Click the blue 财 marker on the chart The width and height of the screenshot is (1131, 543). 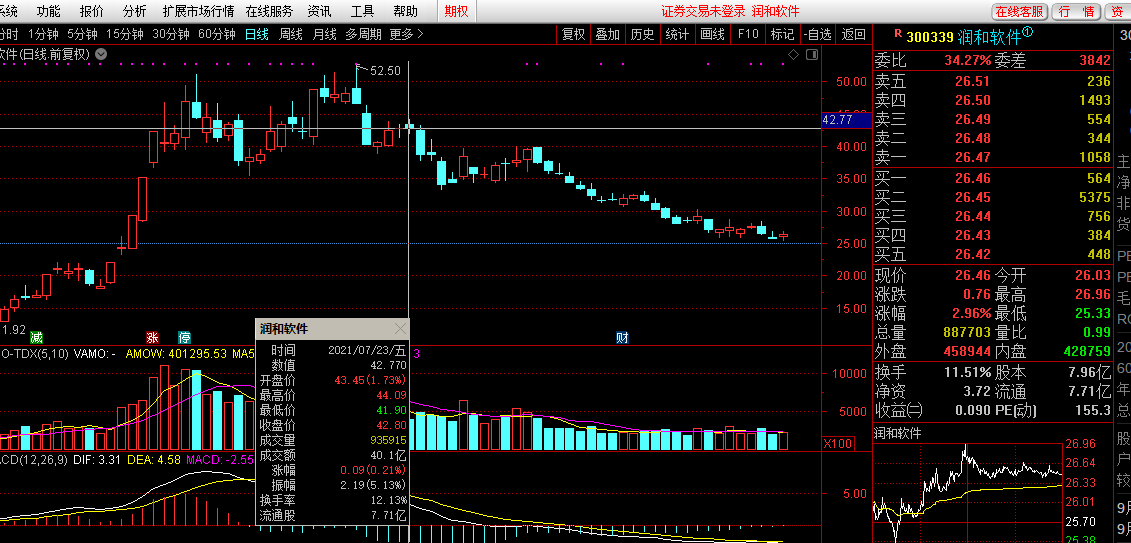622,337
